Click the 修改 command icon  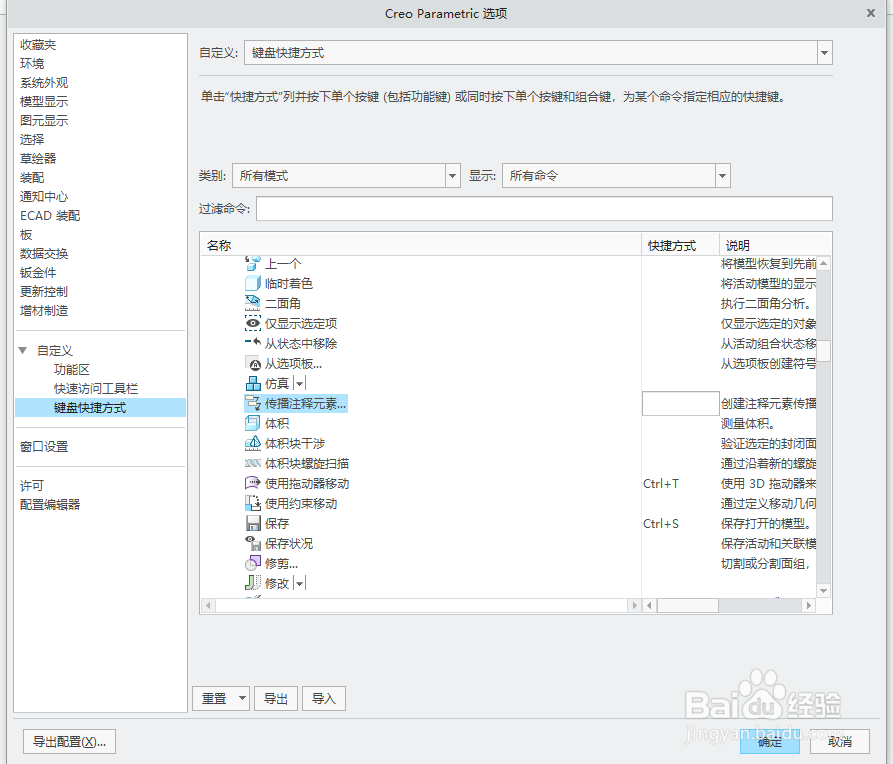point(253,583)
